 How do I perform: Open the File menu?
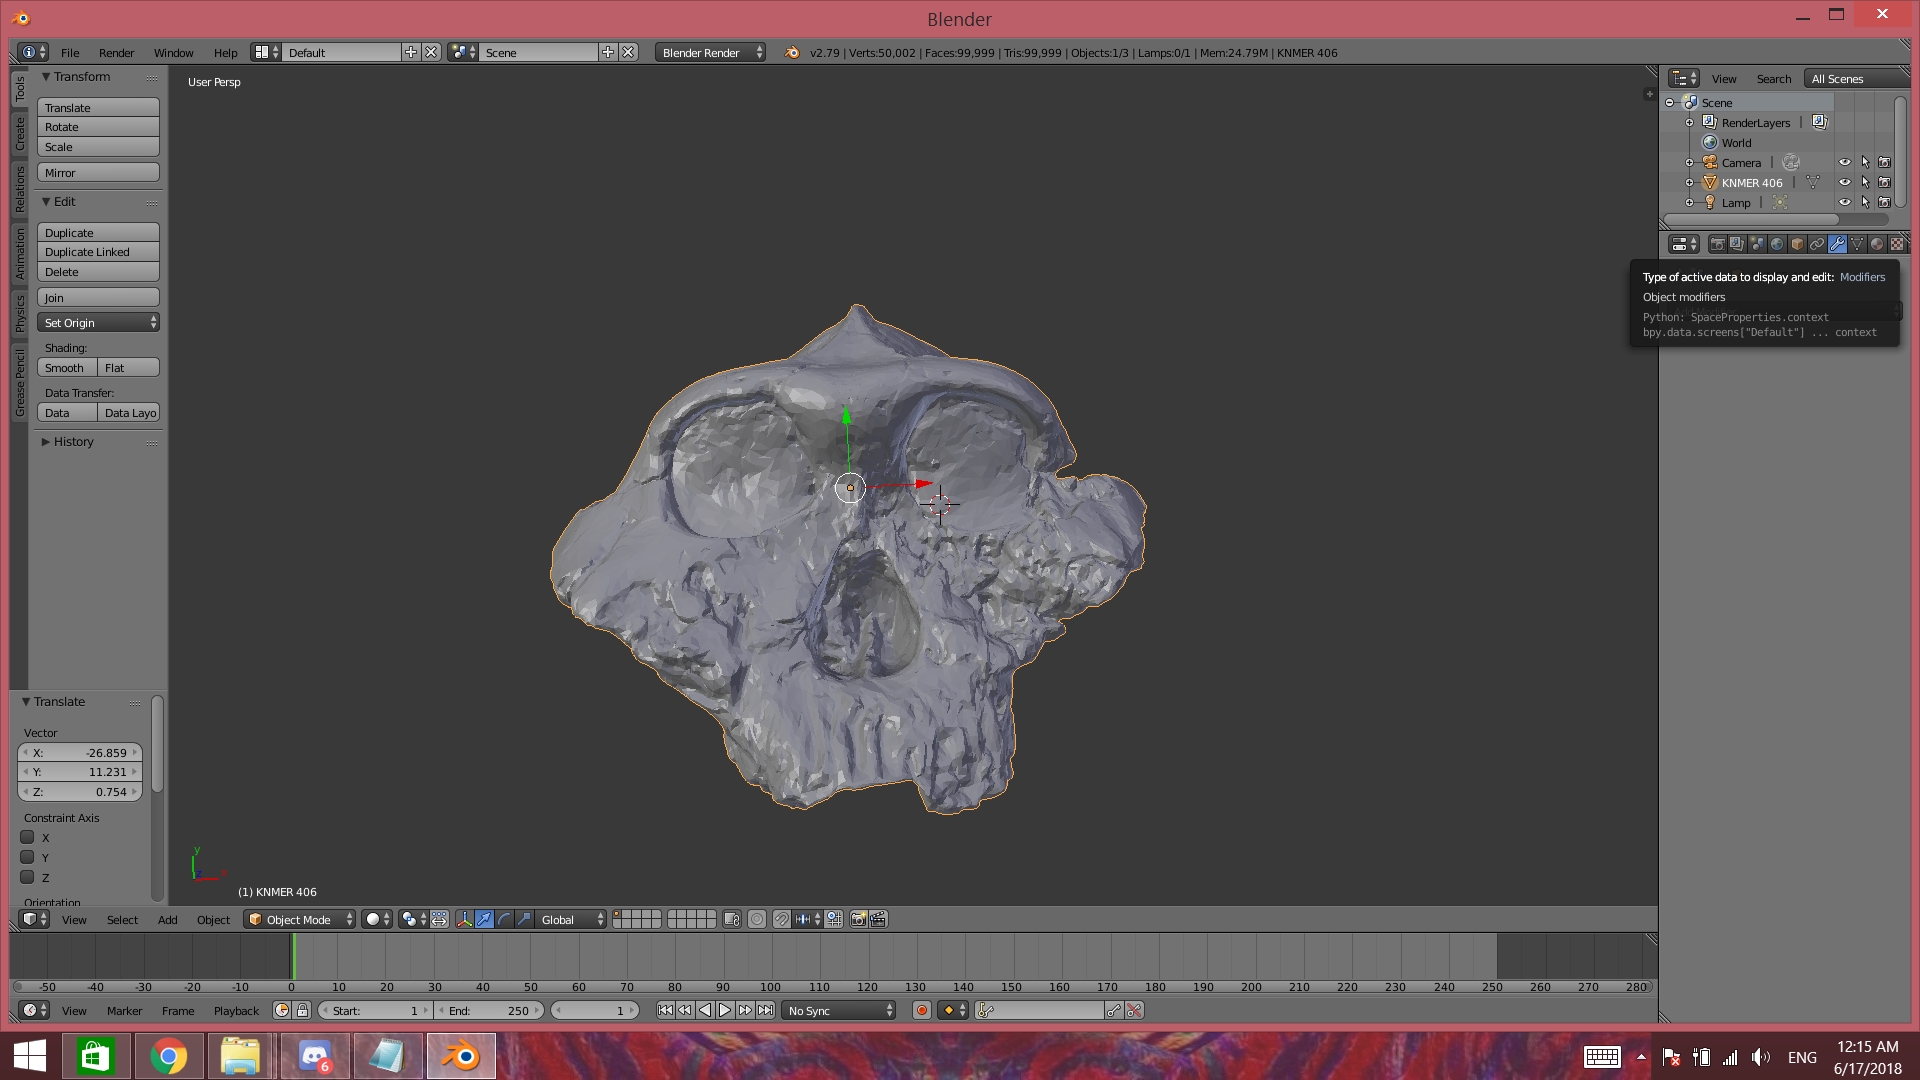click(x=70, y=52)
